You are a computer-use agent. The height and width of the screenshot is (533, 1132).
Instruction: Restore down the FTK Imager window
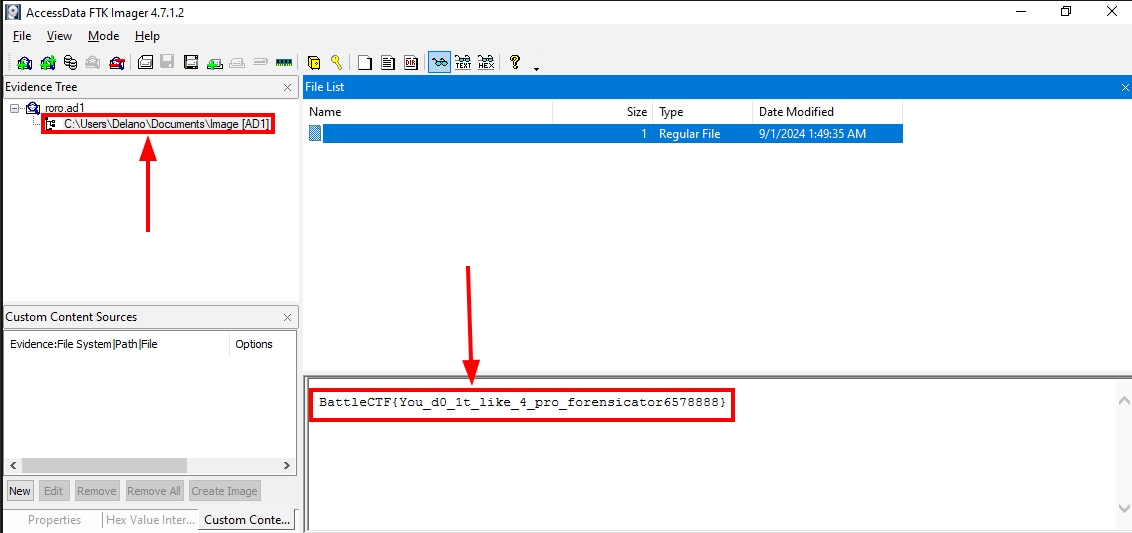1066,12
